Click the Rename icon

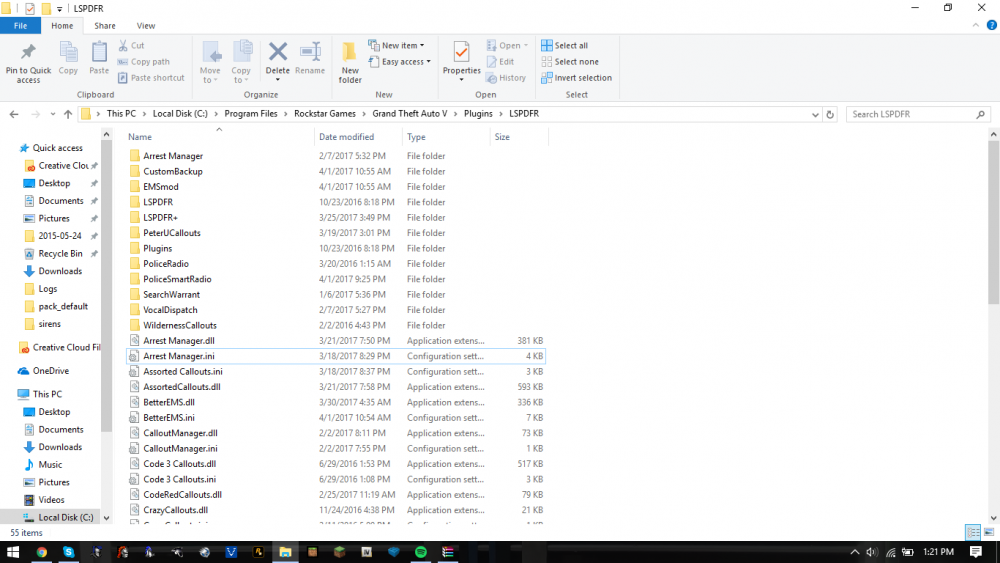click(x=310, y=51)
